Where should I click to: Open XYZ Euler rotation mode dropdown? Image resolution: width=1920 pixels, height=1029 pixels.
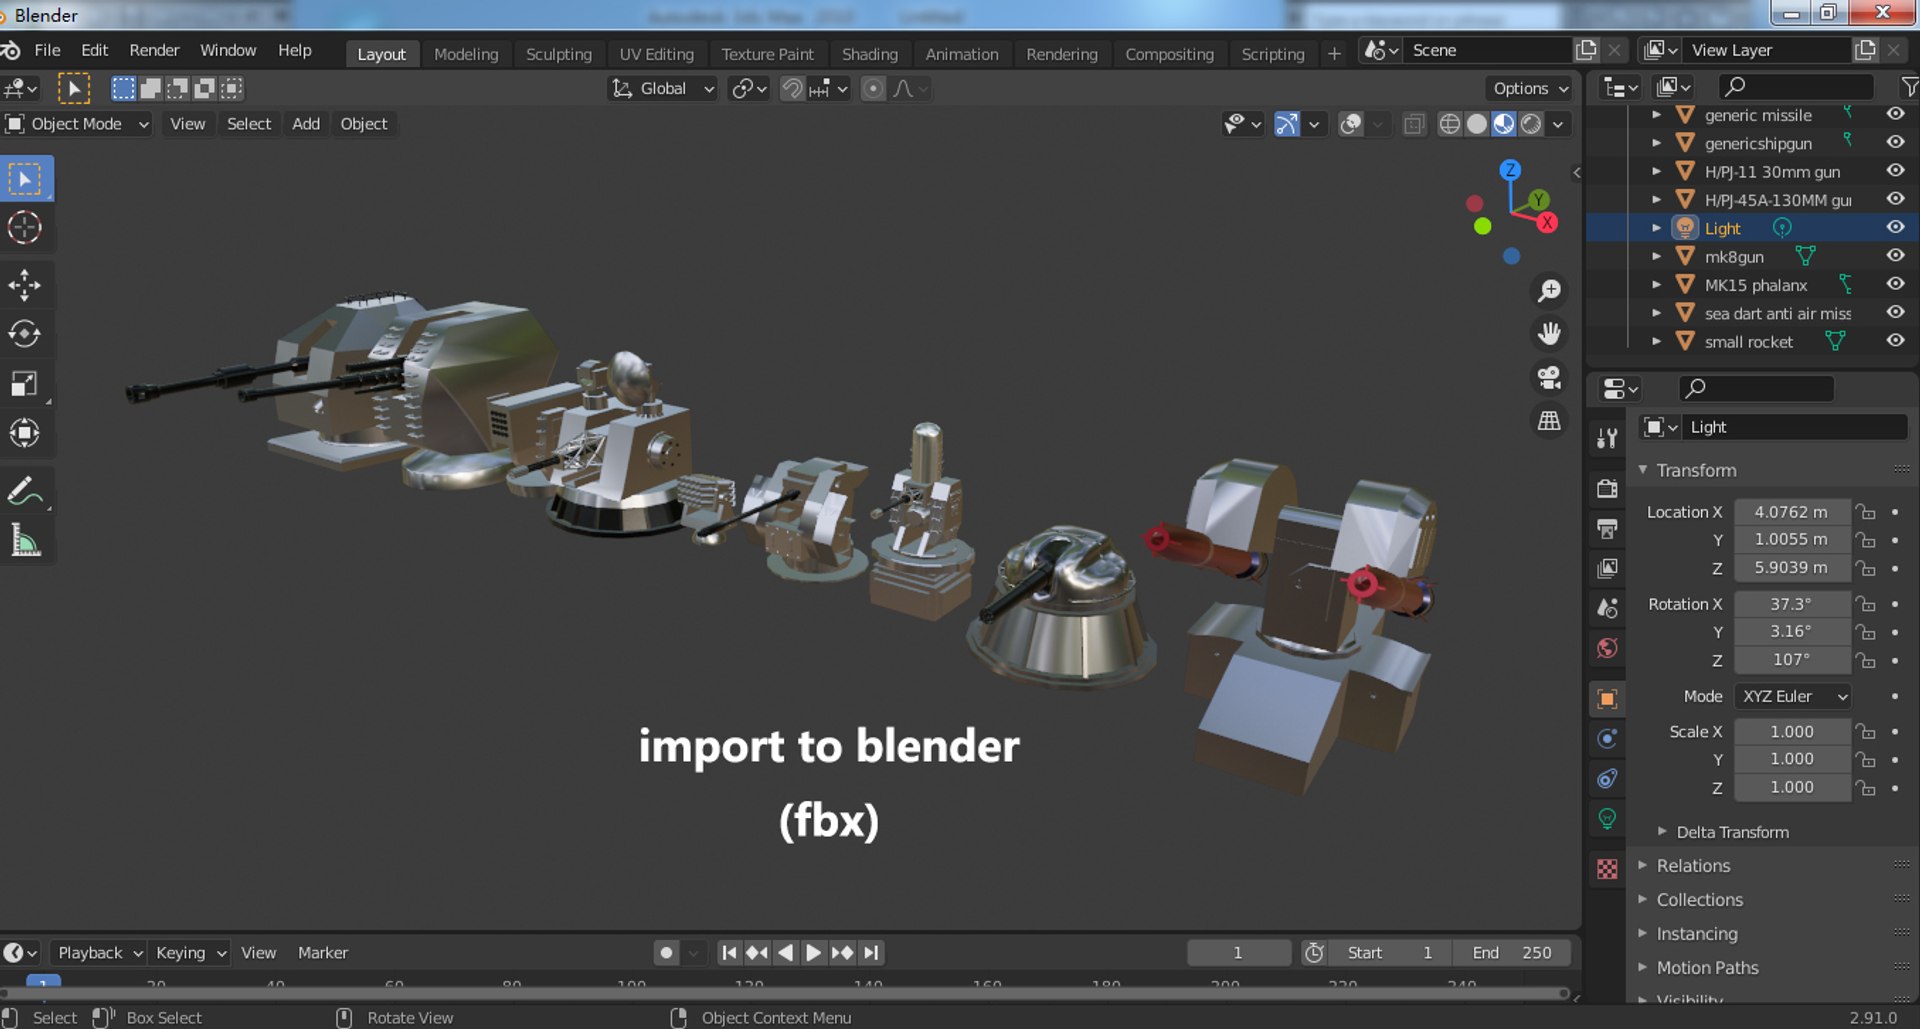coord(1794,696)
